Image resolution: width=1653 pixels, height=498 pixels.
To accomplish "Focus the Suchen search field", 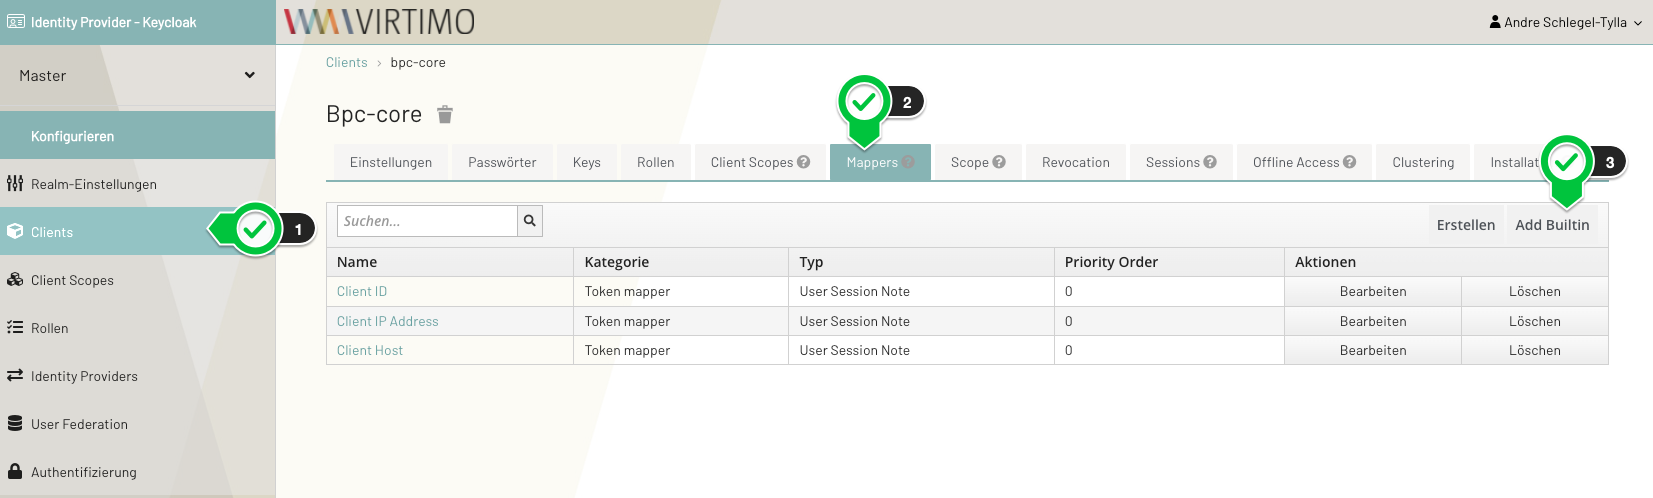I will pos(427,221).
